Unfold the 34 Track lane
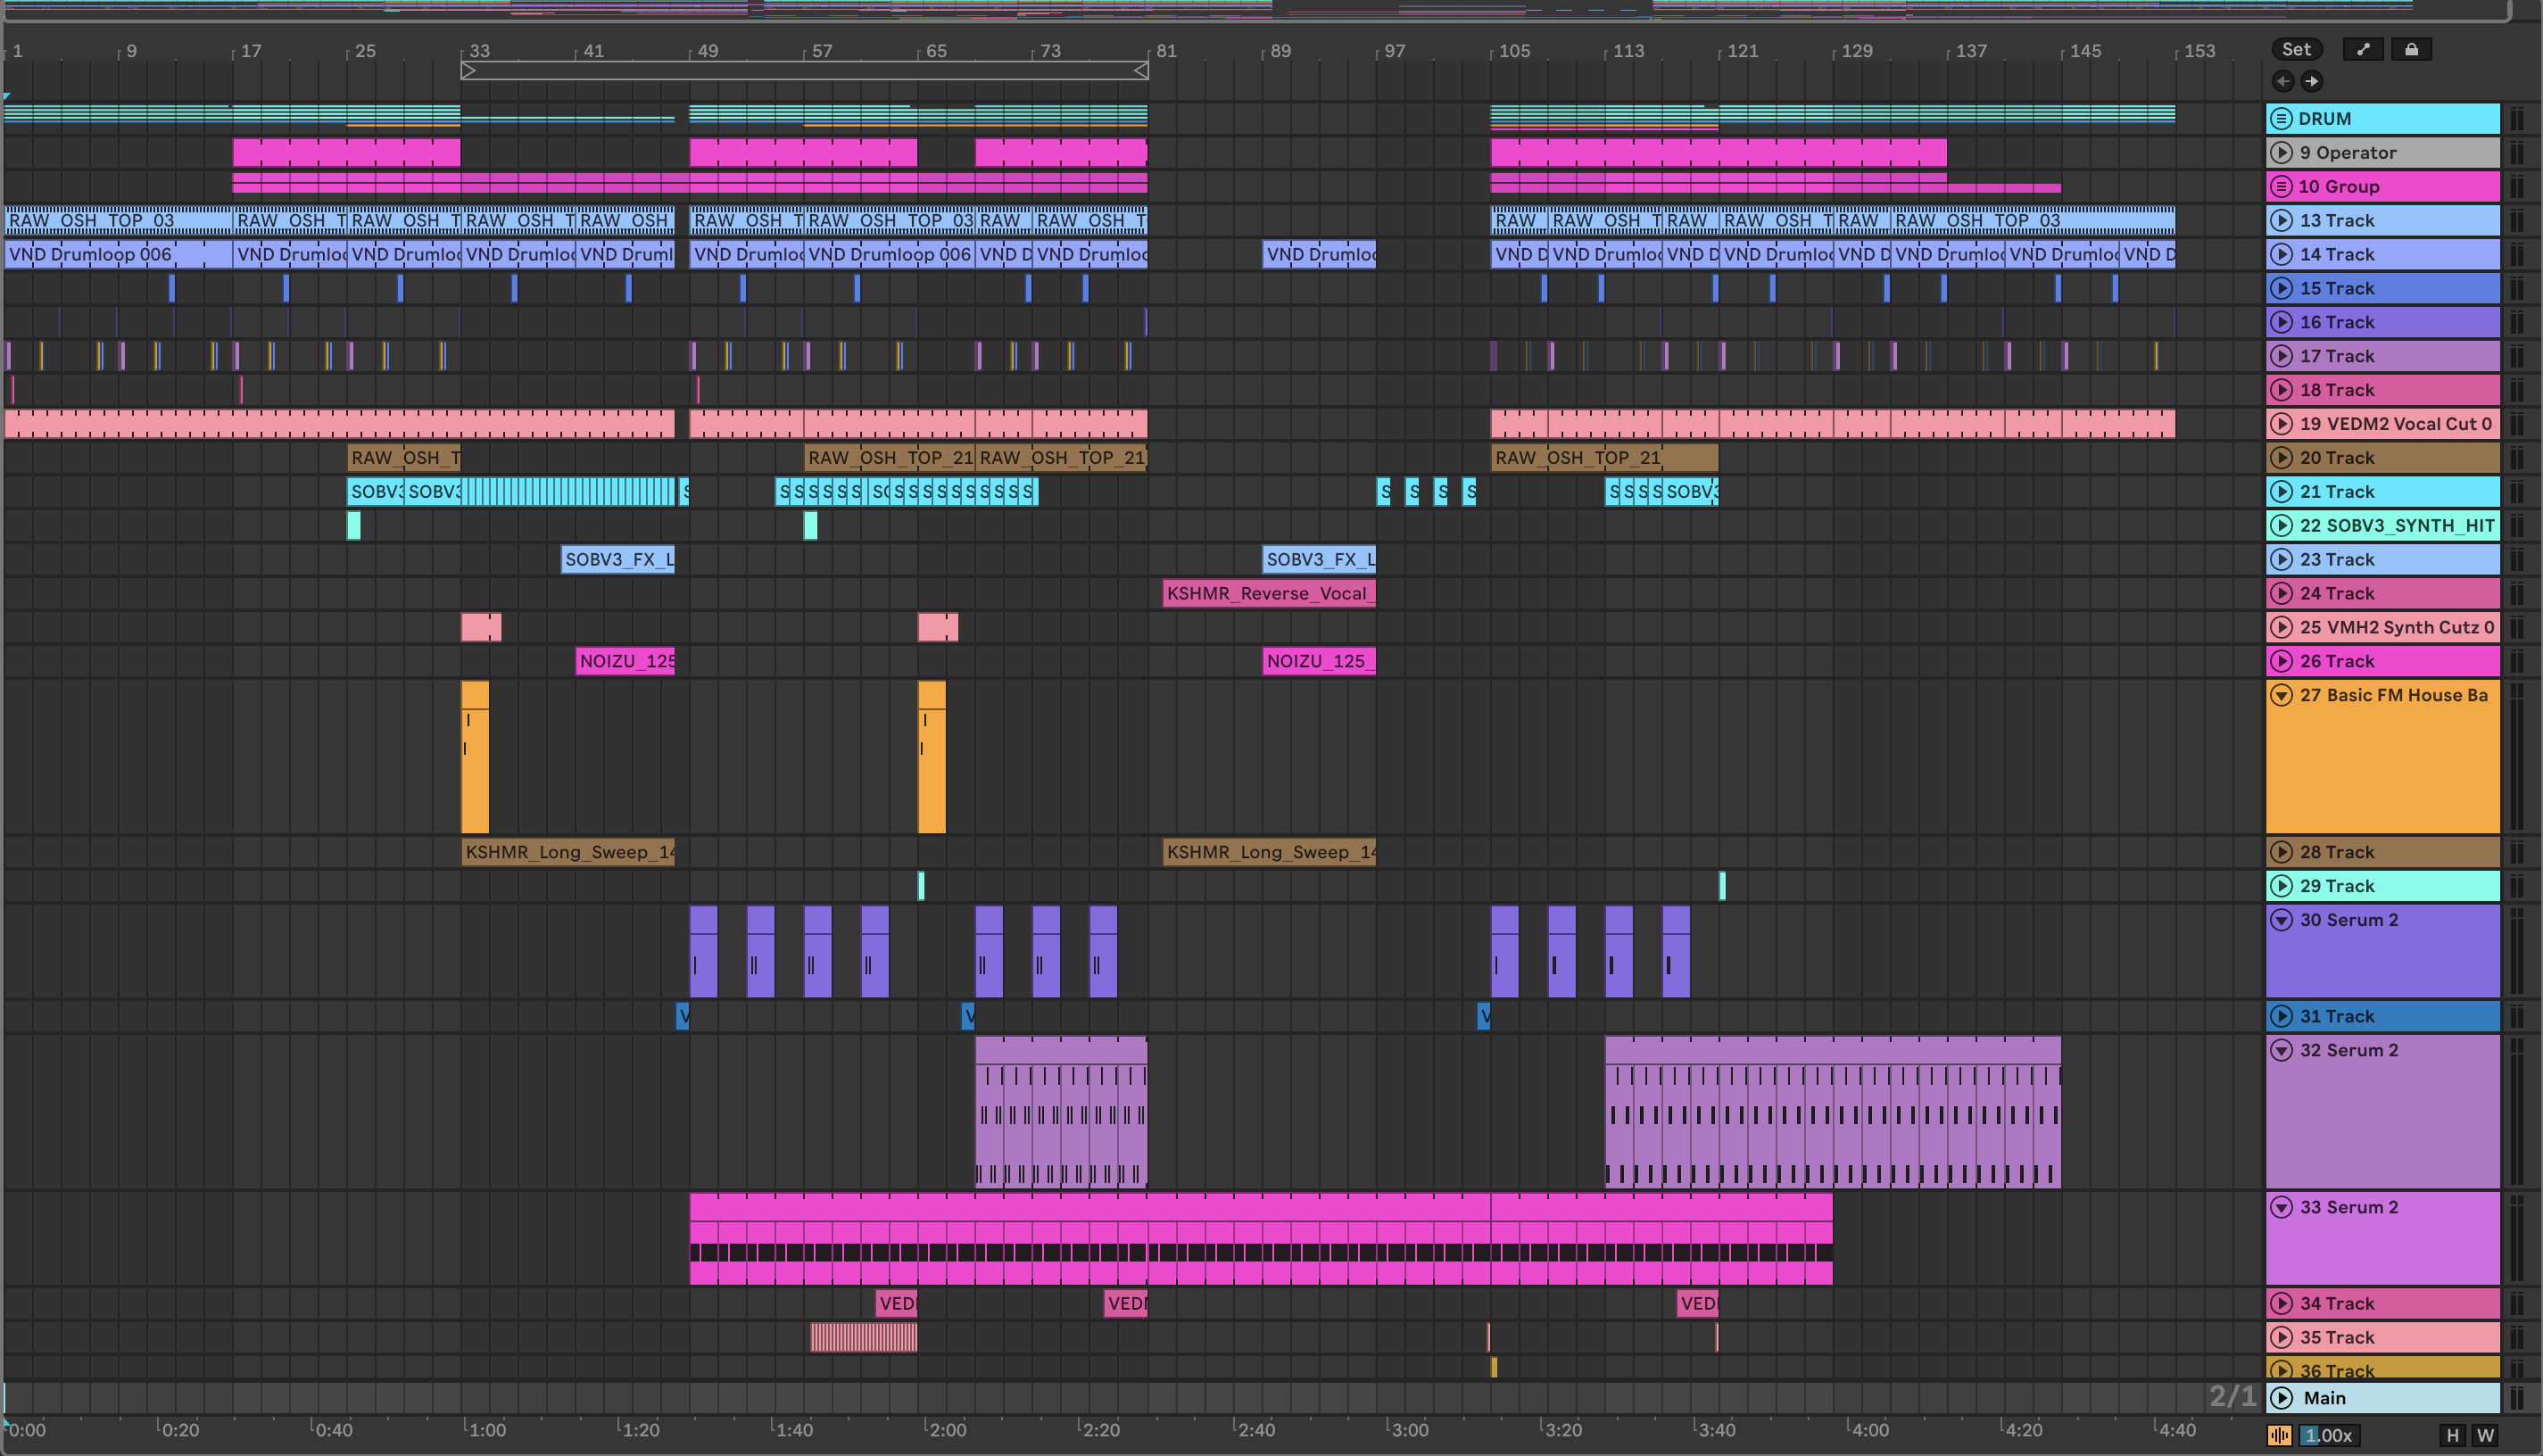Screen dimensions: 2543x1456 pyautogui.click(x=2281, y=1303)
